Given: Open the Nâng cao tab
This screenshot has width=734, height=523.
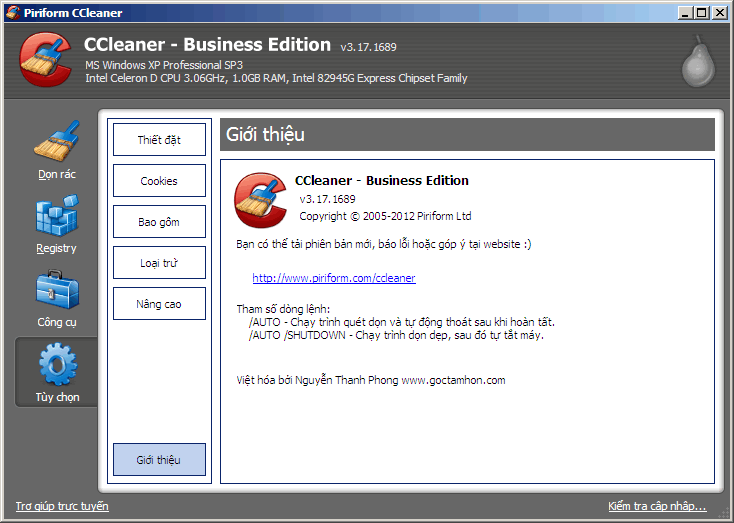Looking at the screenshot, I should point(159,304).
